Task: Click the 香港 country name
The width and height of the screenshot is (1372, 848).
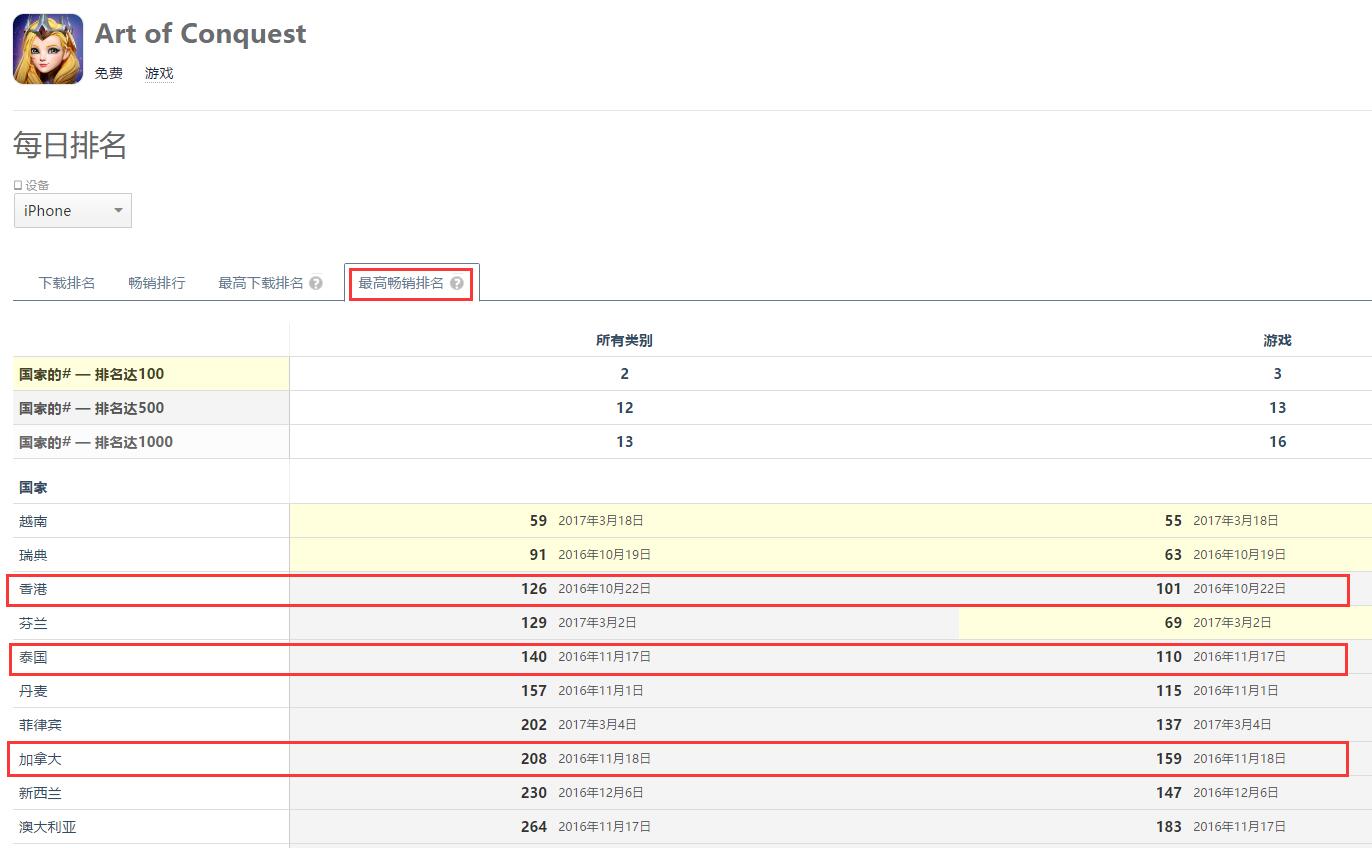Action: click(33, 589)
